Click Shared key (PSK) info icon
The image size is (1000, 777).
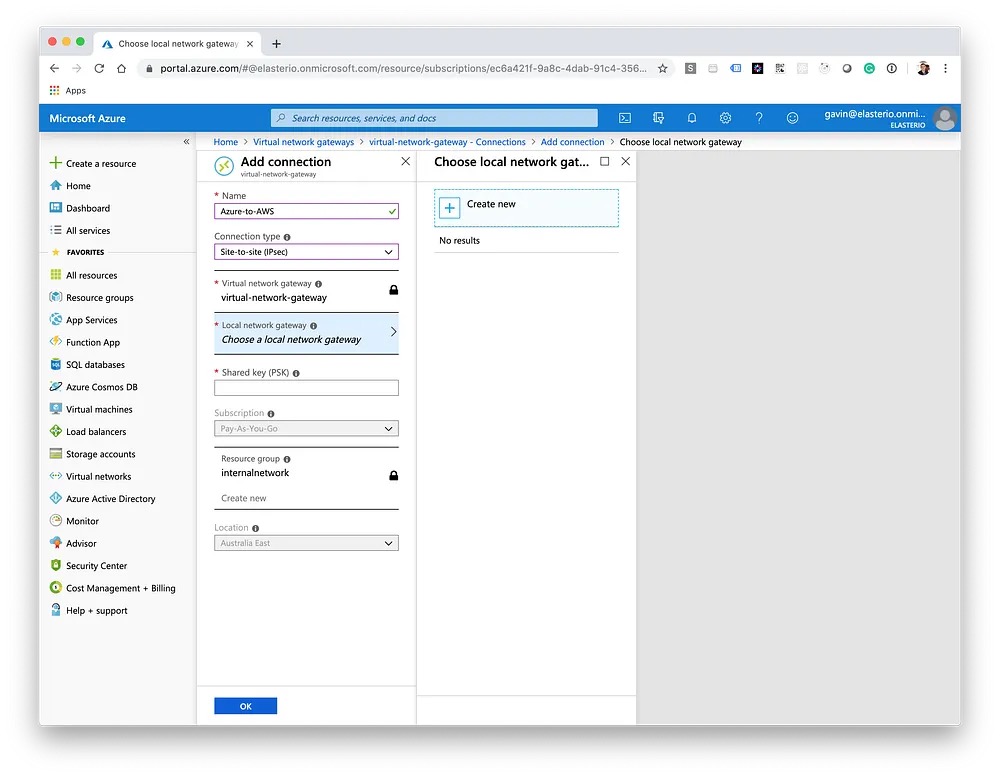click(x=296, y=373)
